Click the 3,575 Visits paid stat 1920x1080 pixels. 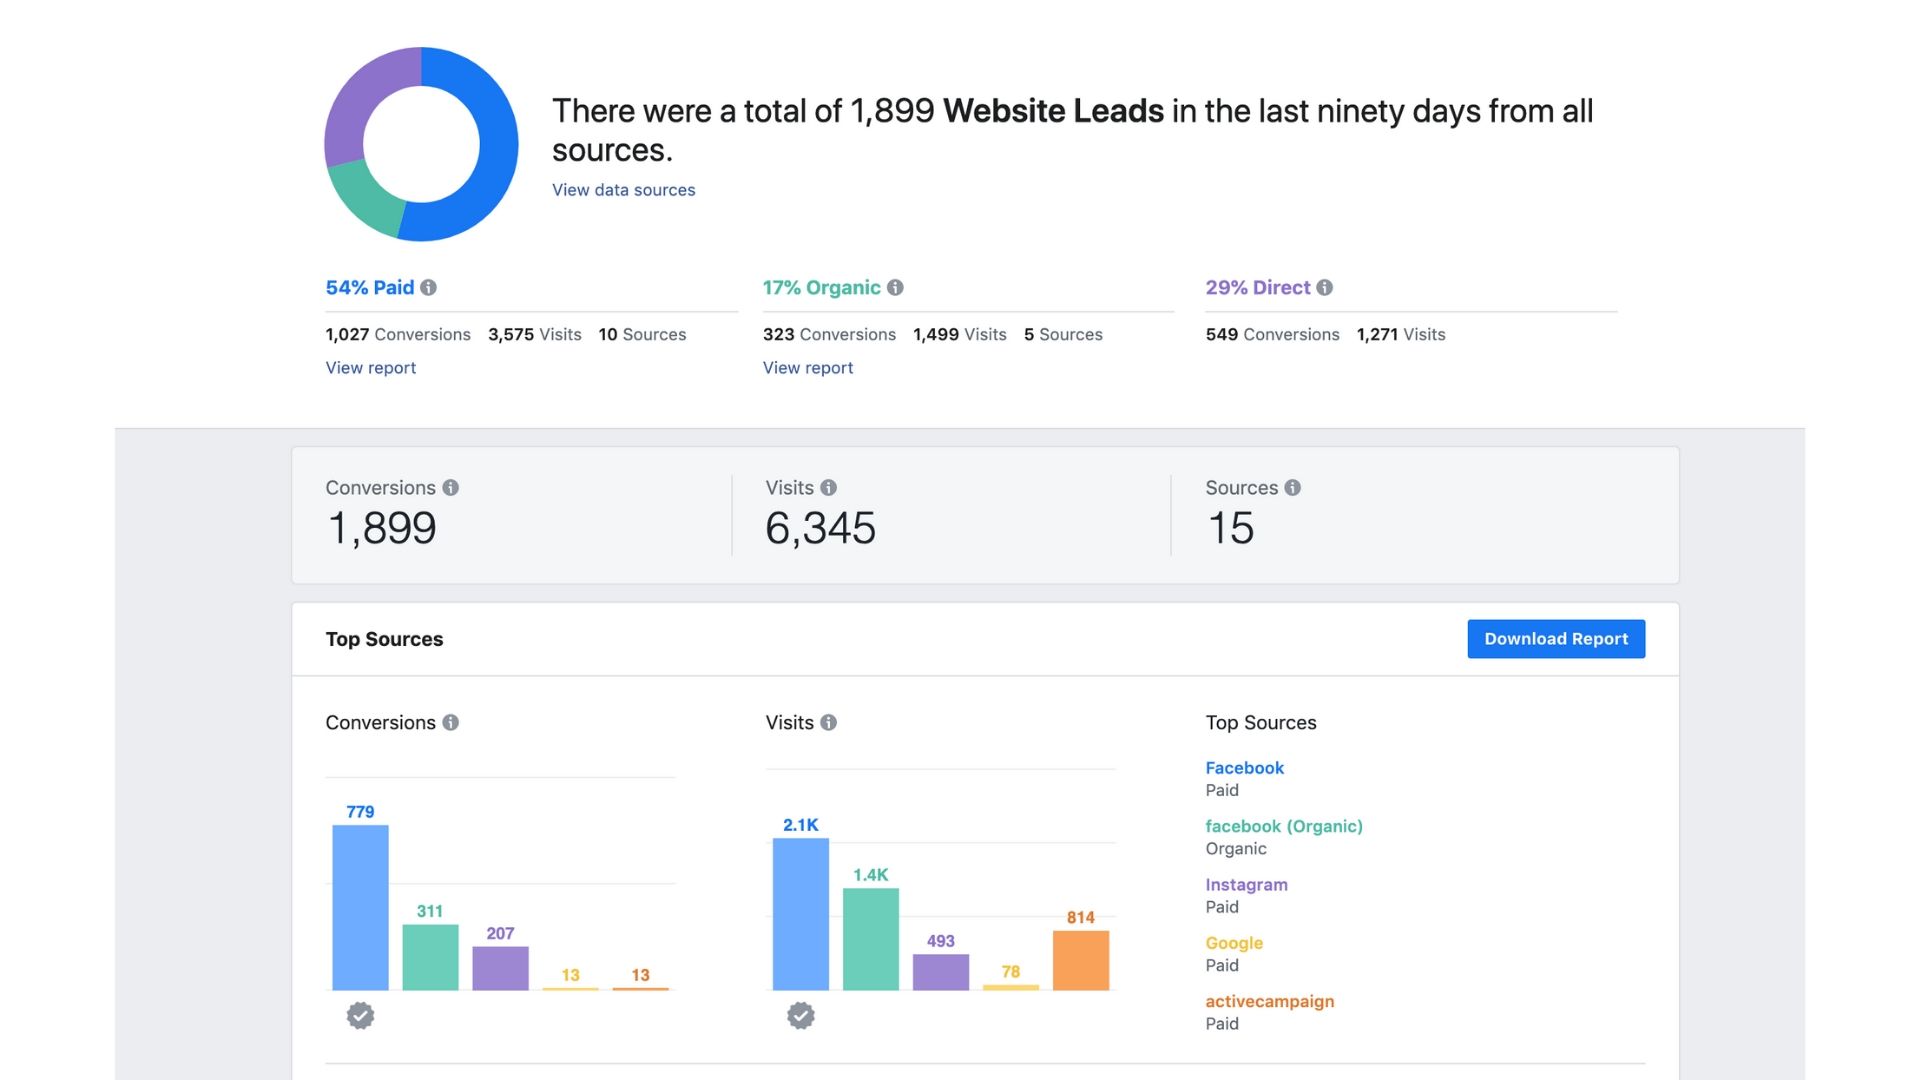(x=535, y=334)
